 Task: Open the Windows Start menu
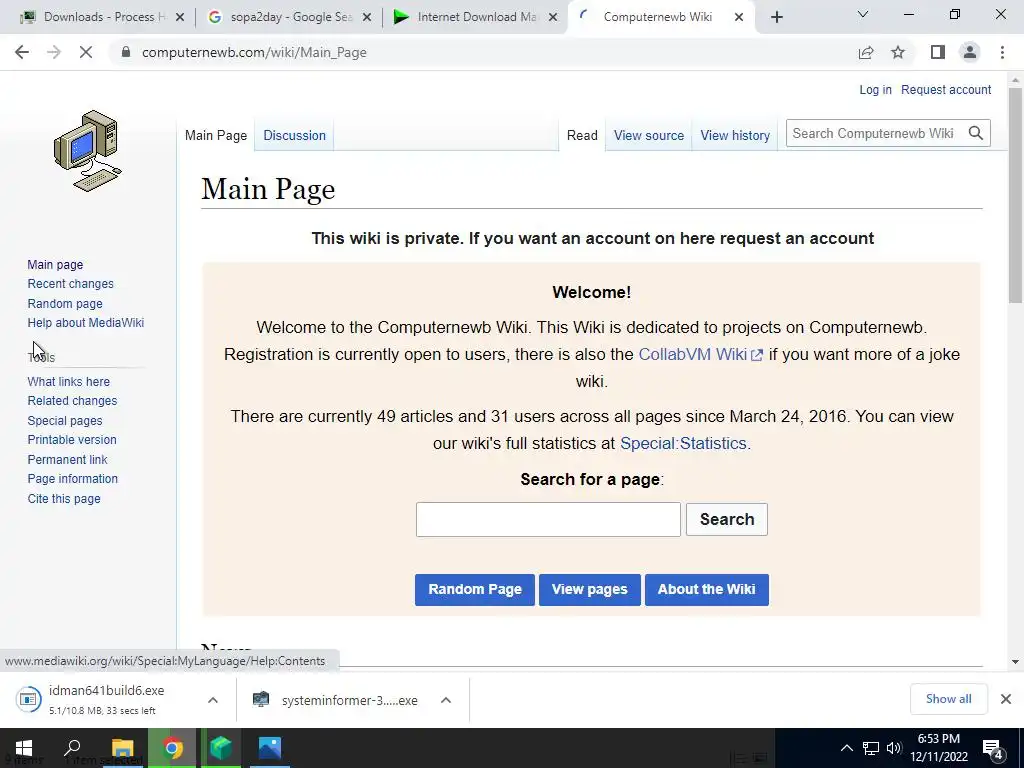click(x=24, y=748)
